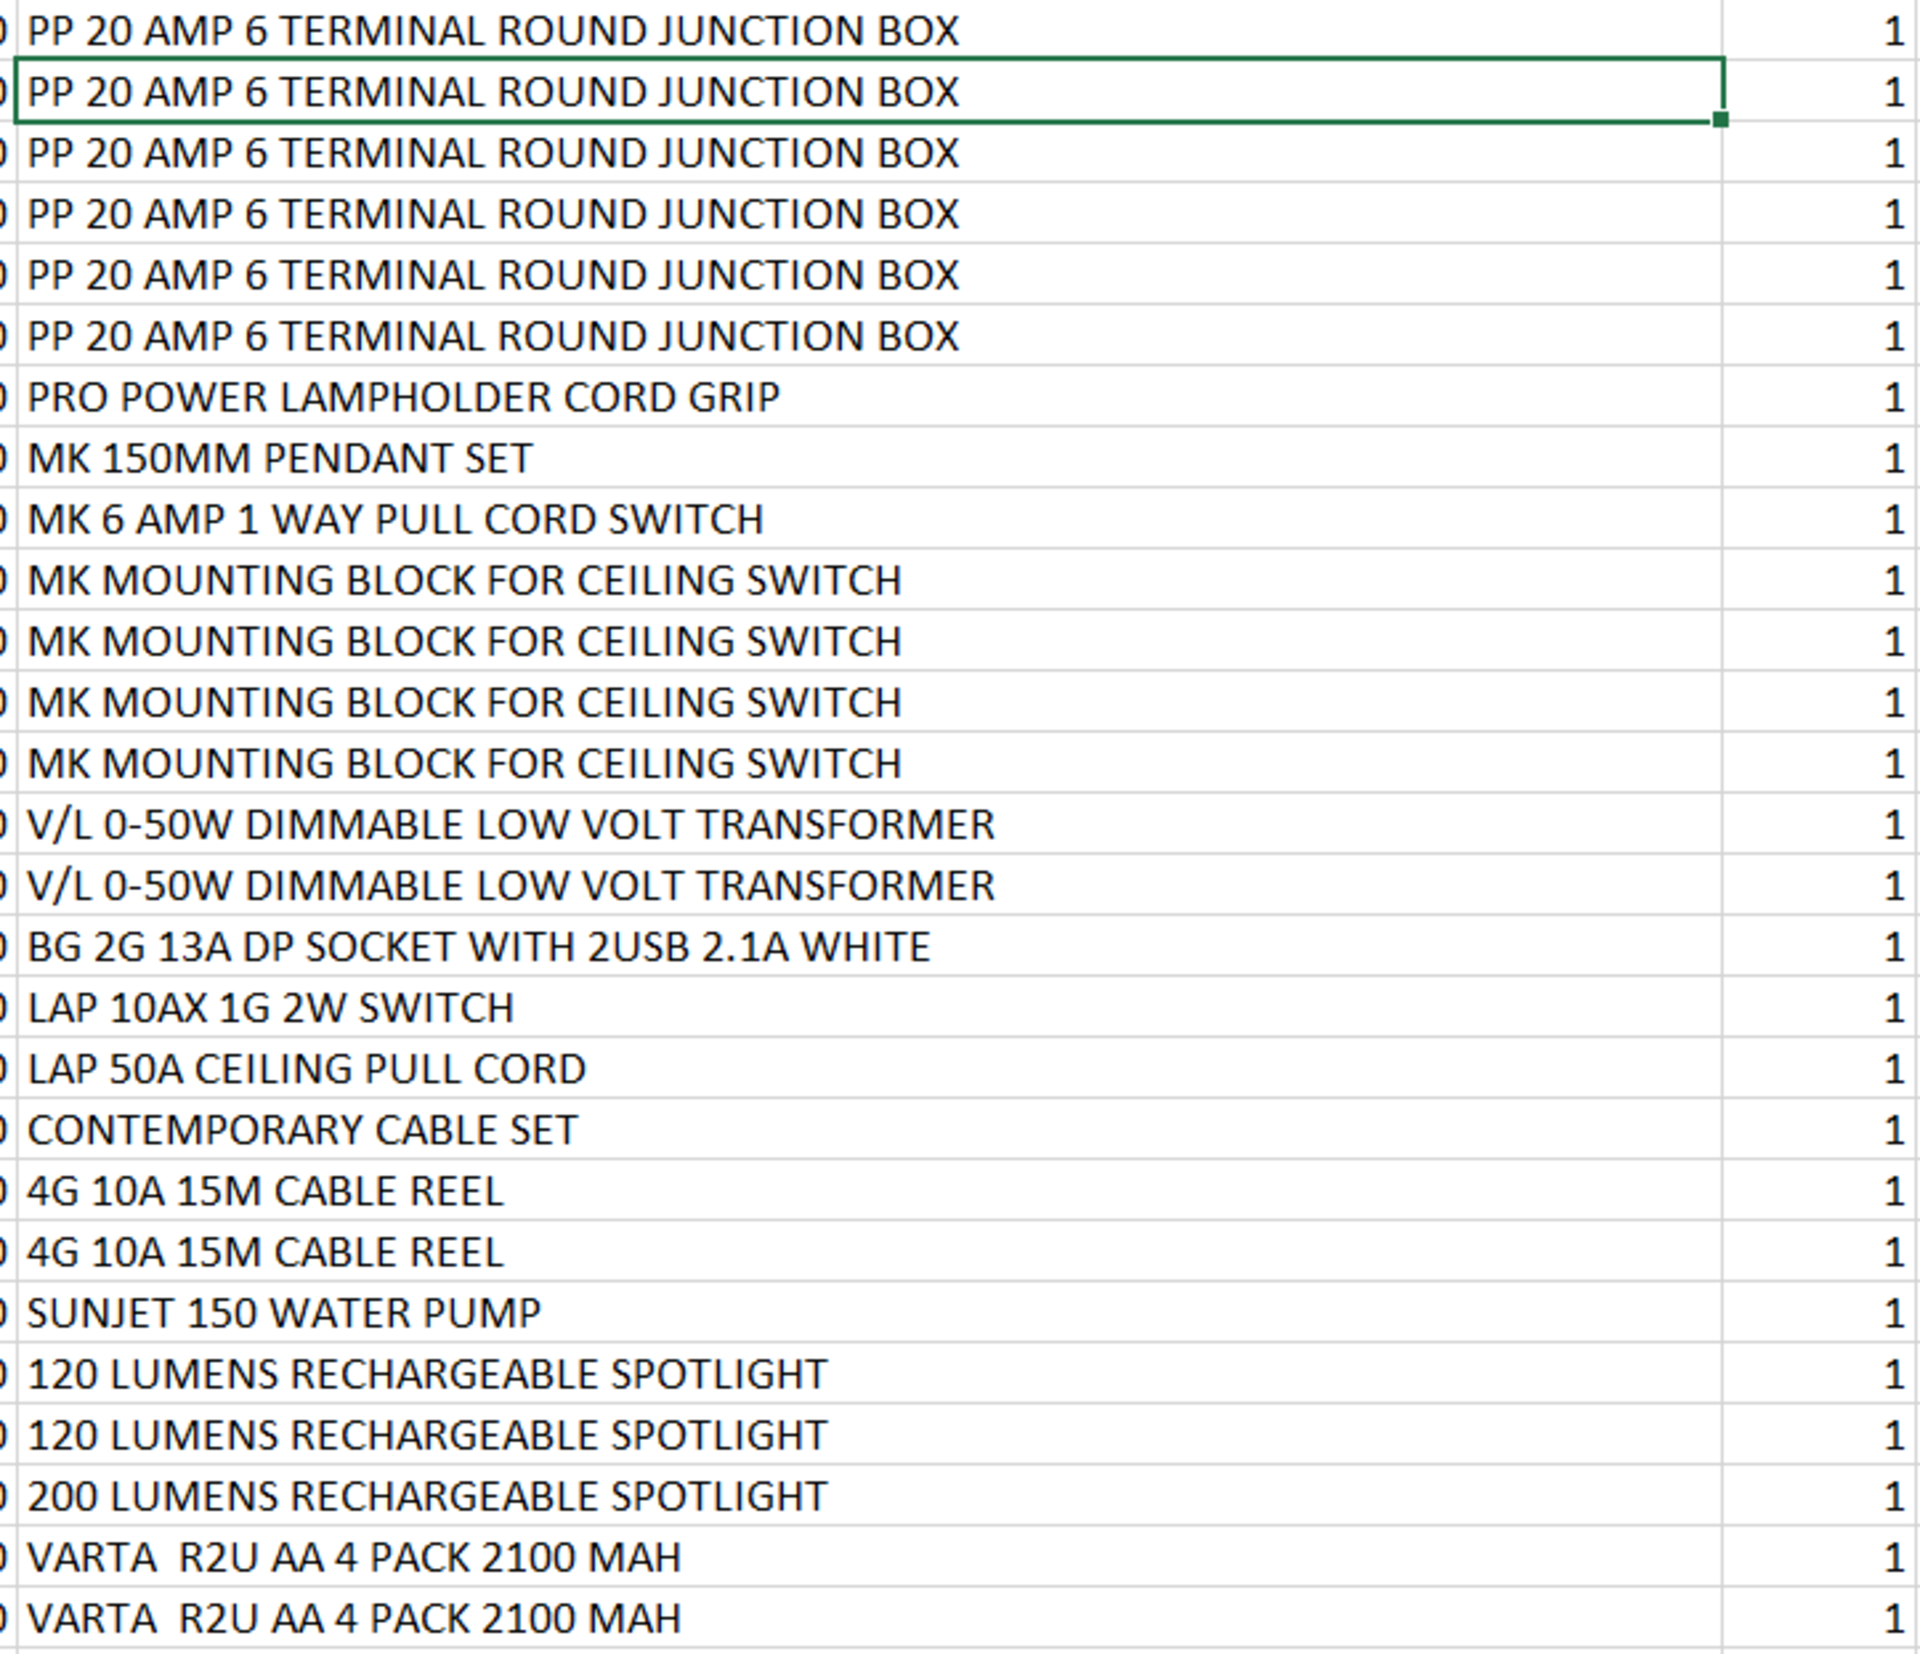Click the upper 4G 10A 15M CABLE REEL cell
Image resolution: width=1920 pixels, height=1654 pixels.
pos(869,1190)
